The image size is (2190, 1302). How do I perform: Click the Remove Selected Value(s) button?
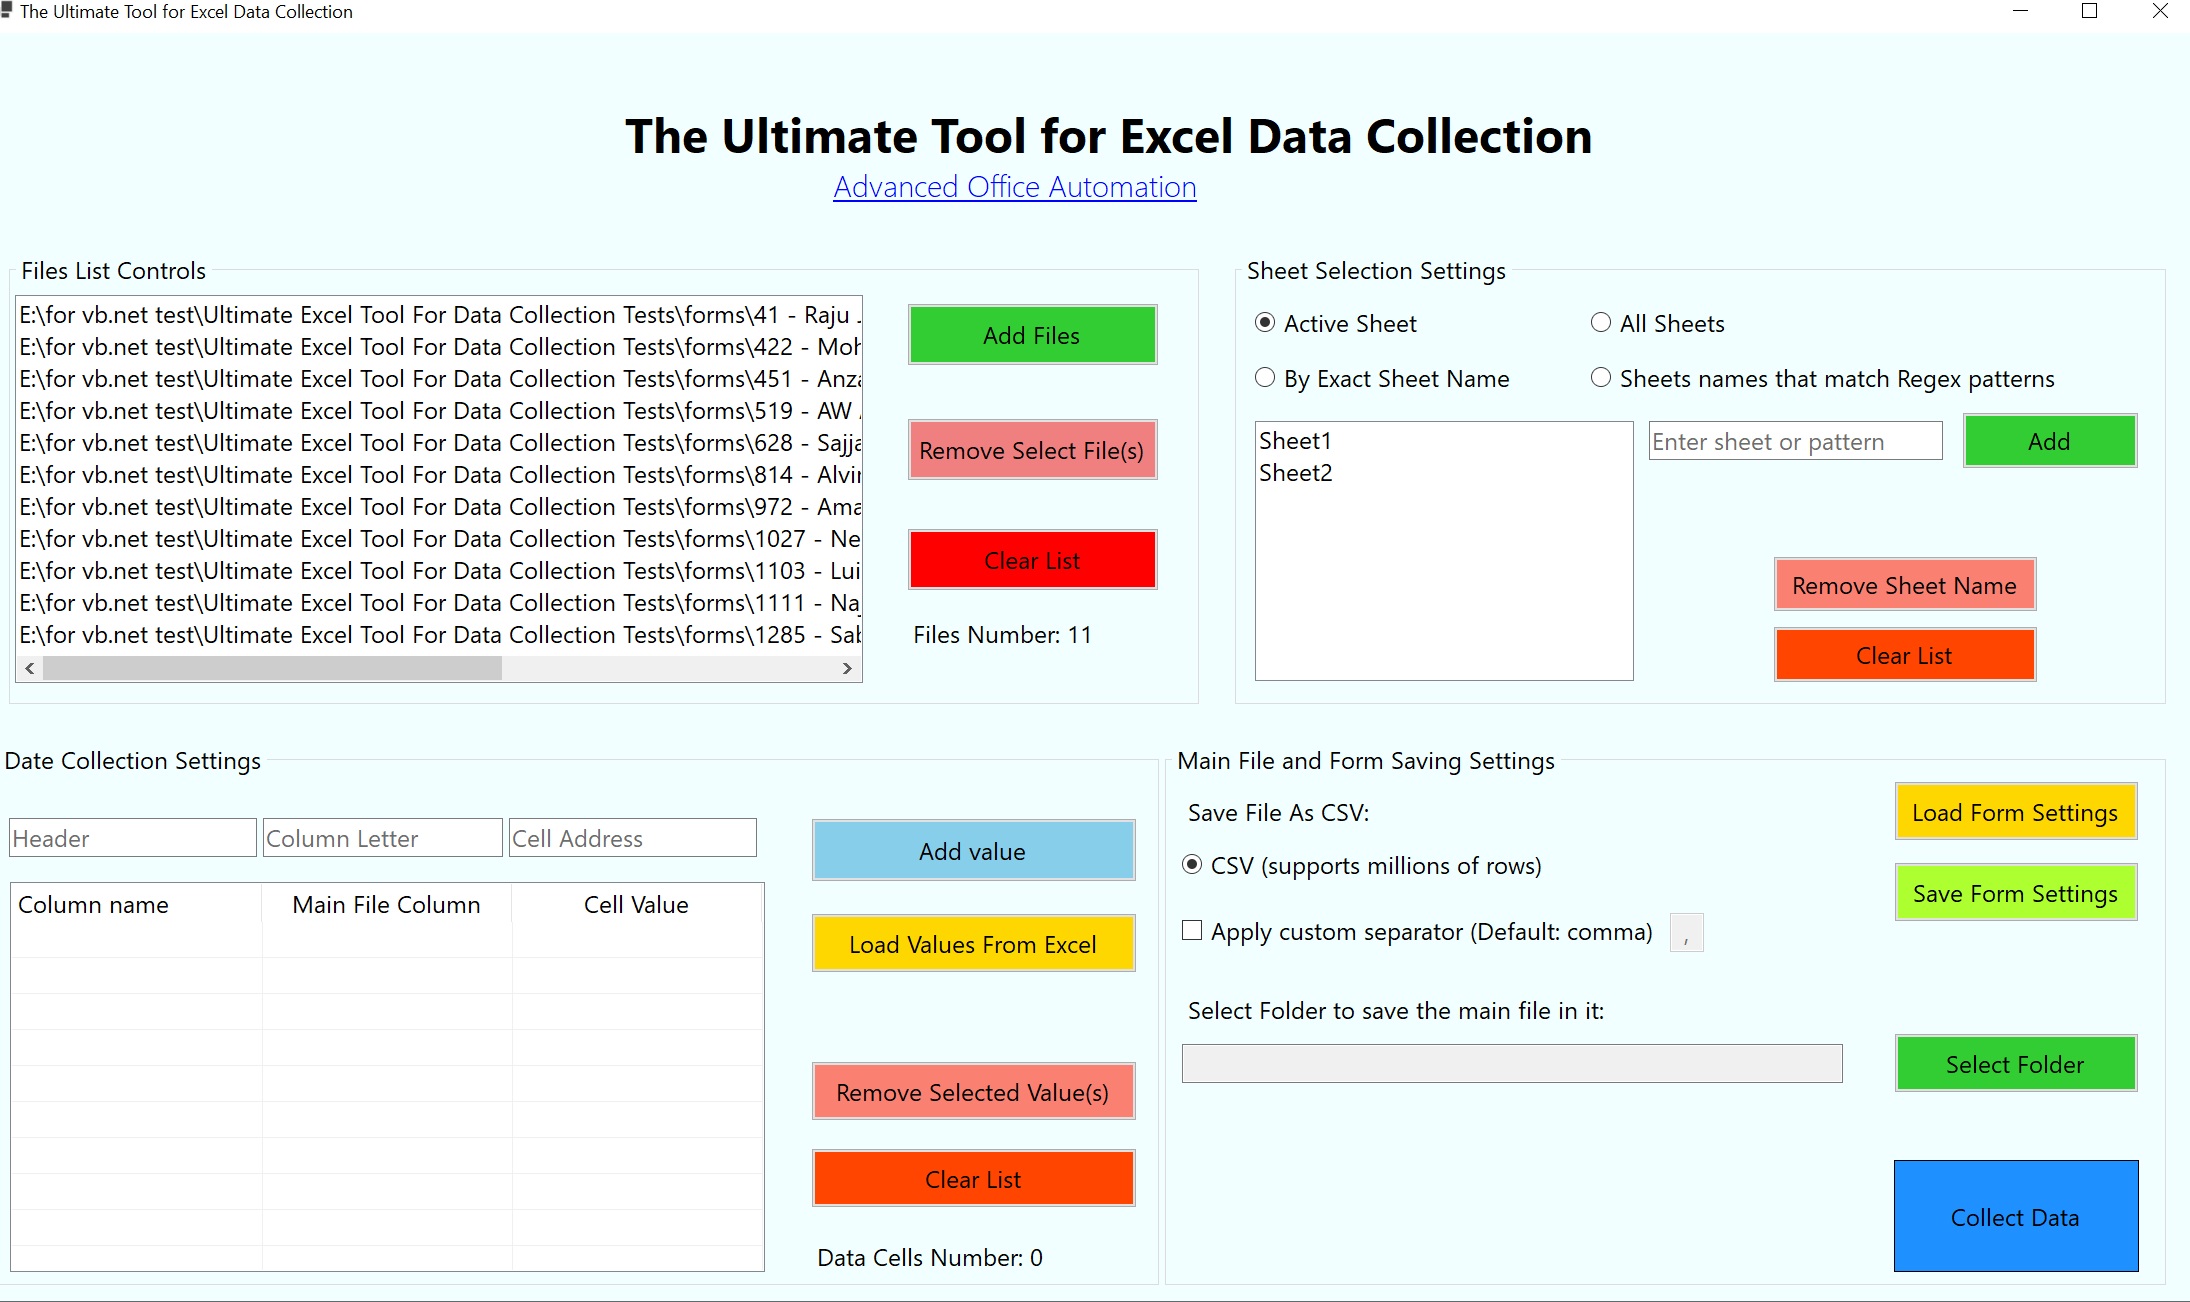coord(972,1093)
